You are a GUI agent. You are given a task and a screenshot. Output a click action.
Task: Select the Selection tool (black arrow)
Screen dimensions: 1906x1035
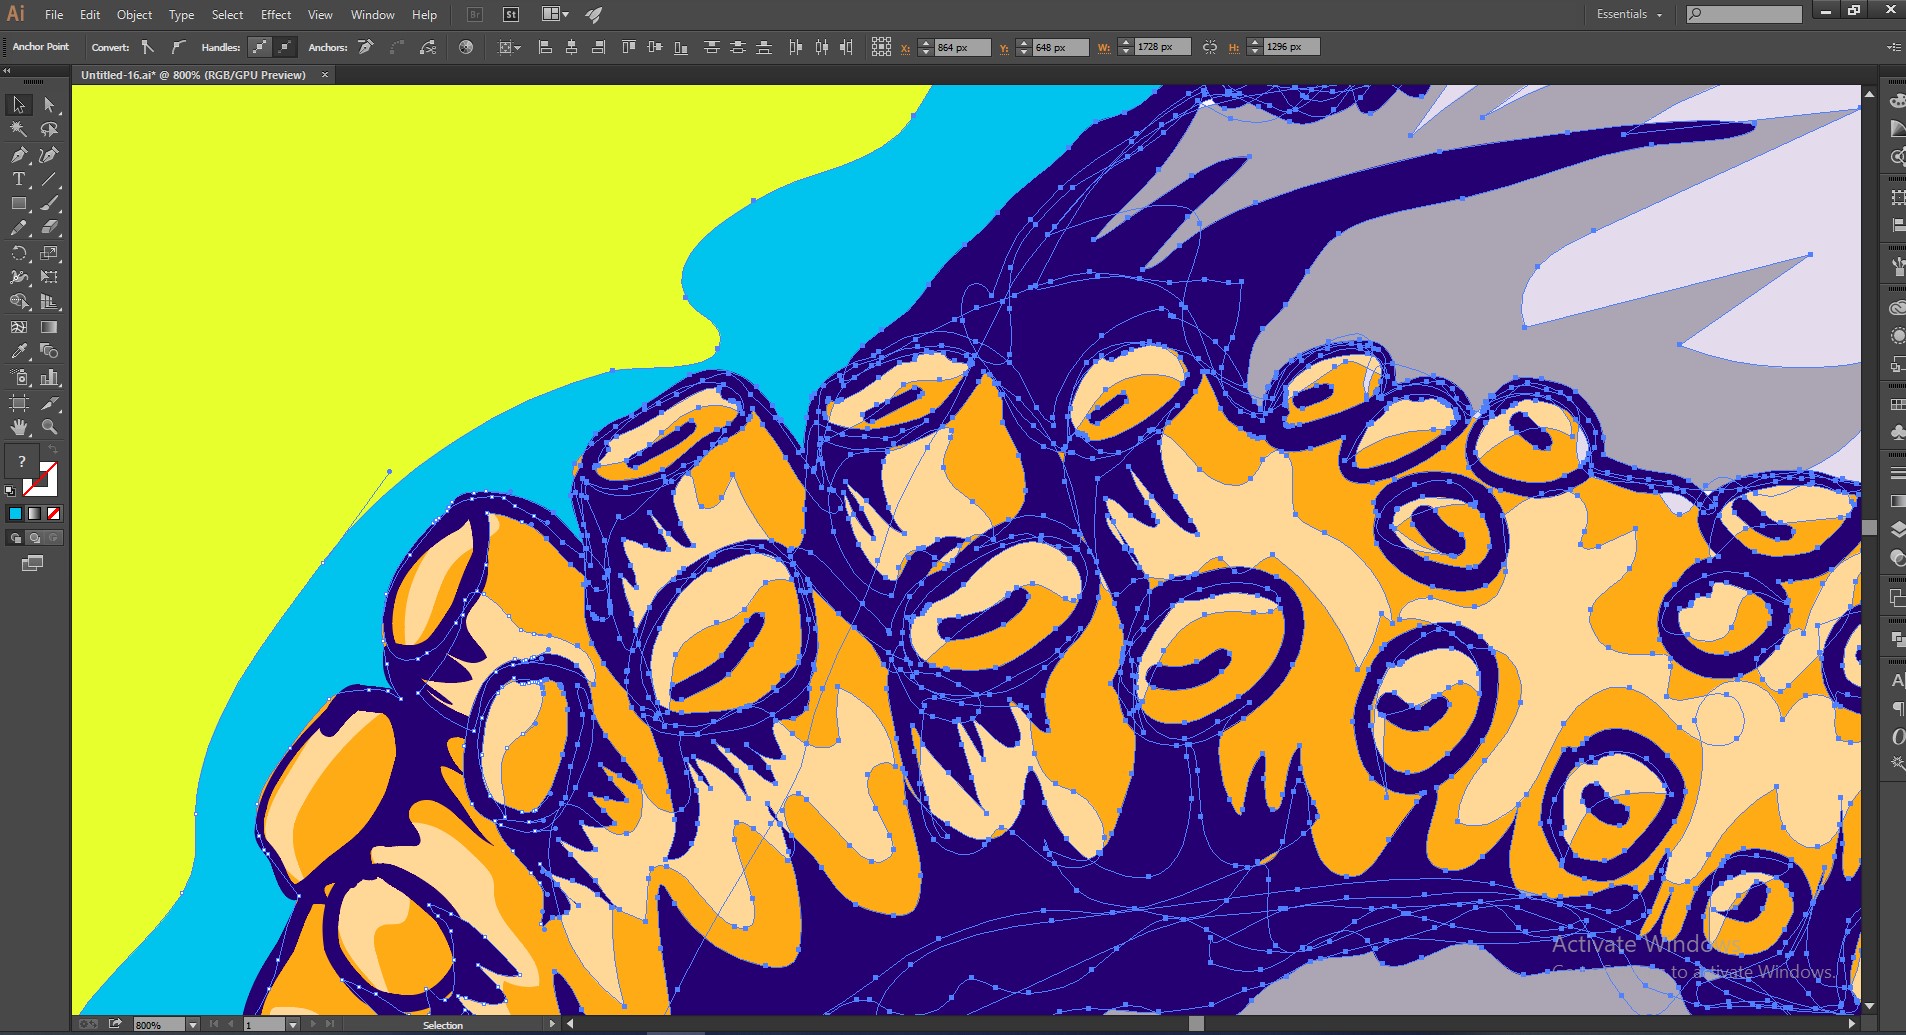point(19,105)
